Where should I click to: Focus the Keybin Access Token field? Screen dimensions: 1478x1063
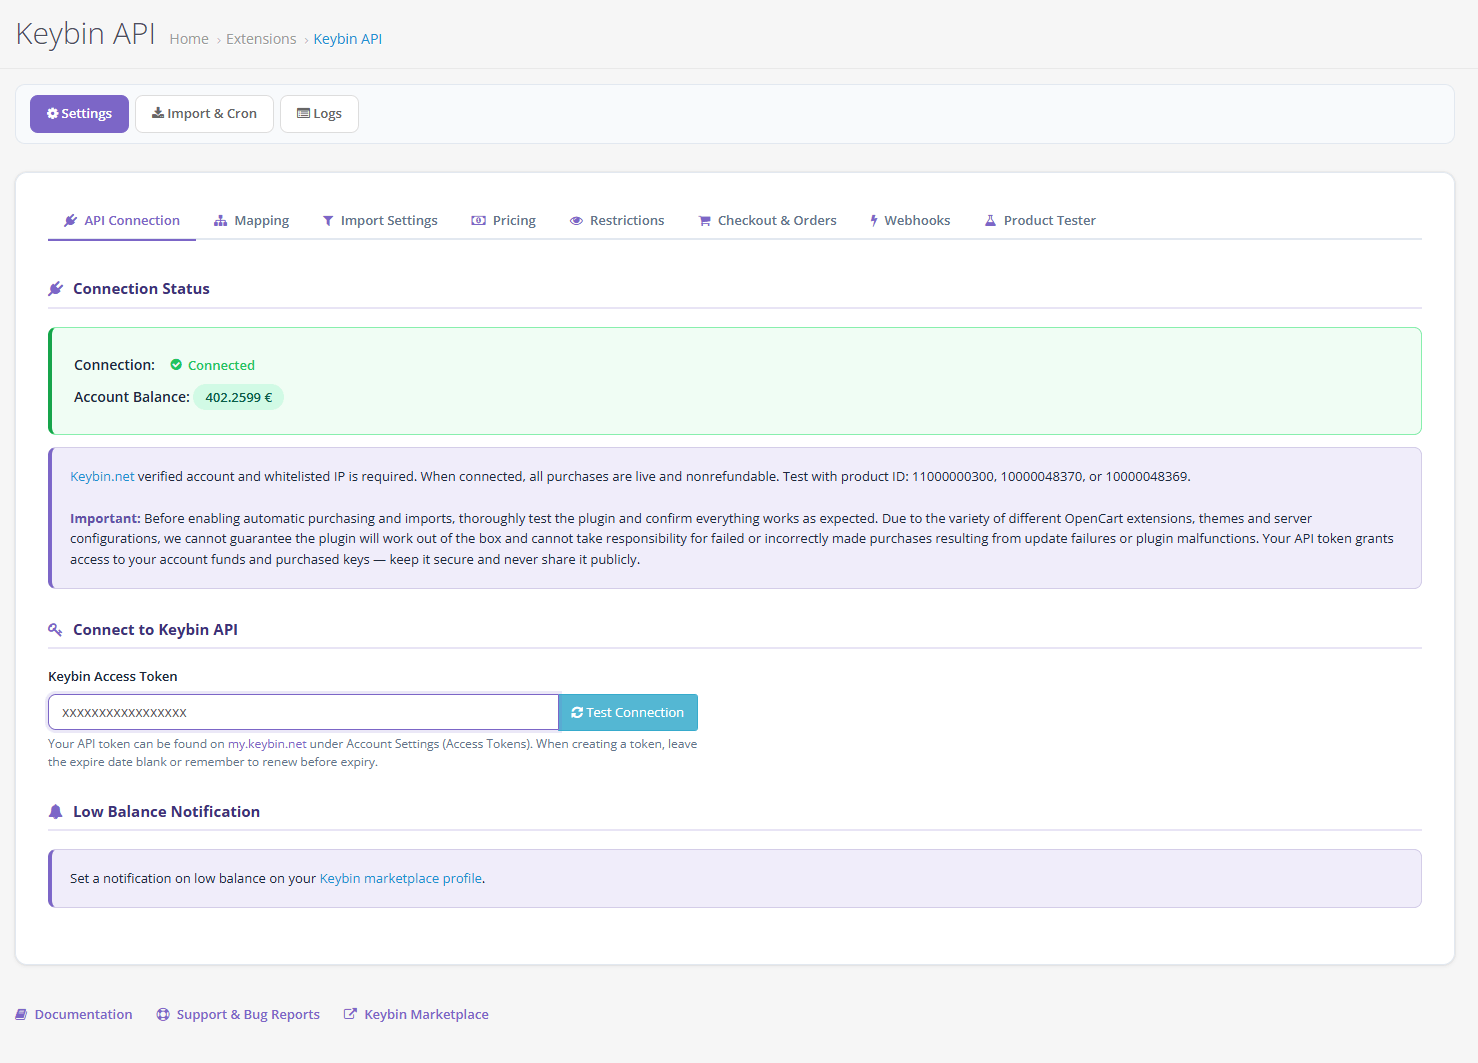coord(303,713)
